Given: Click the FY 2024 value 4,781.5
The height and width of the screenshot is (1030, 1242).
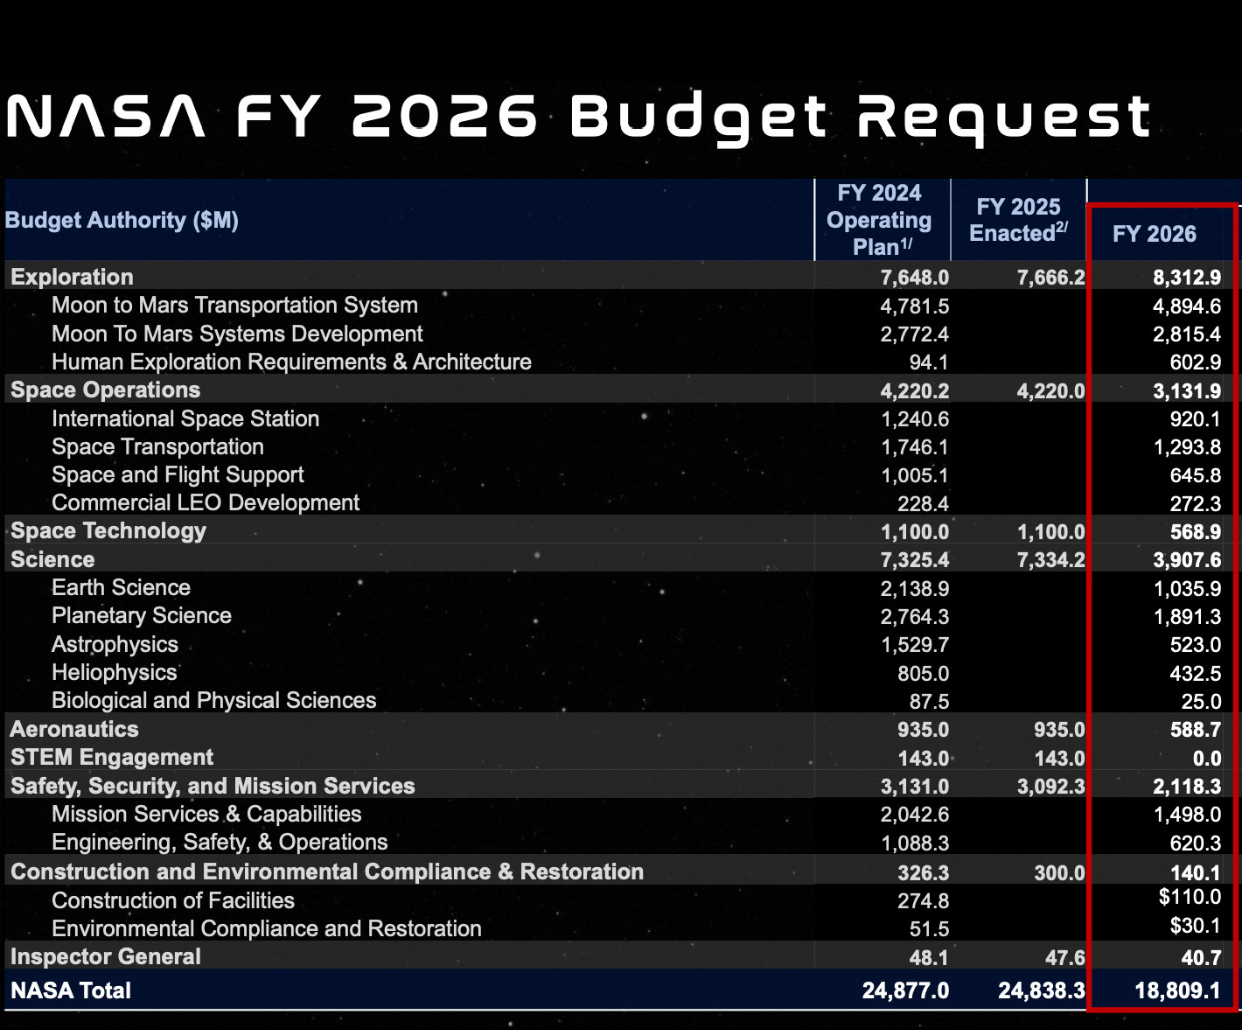Looking at the screenshot, I should 914,306.
